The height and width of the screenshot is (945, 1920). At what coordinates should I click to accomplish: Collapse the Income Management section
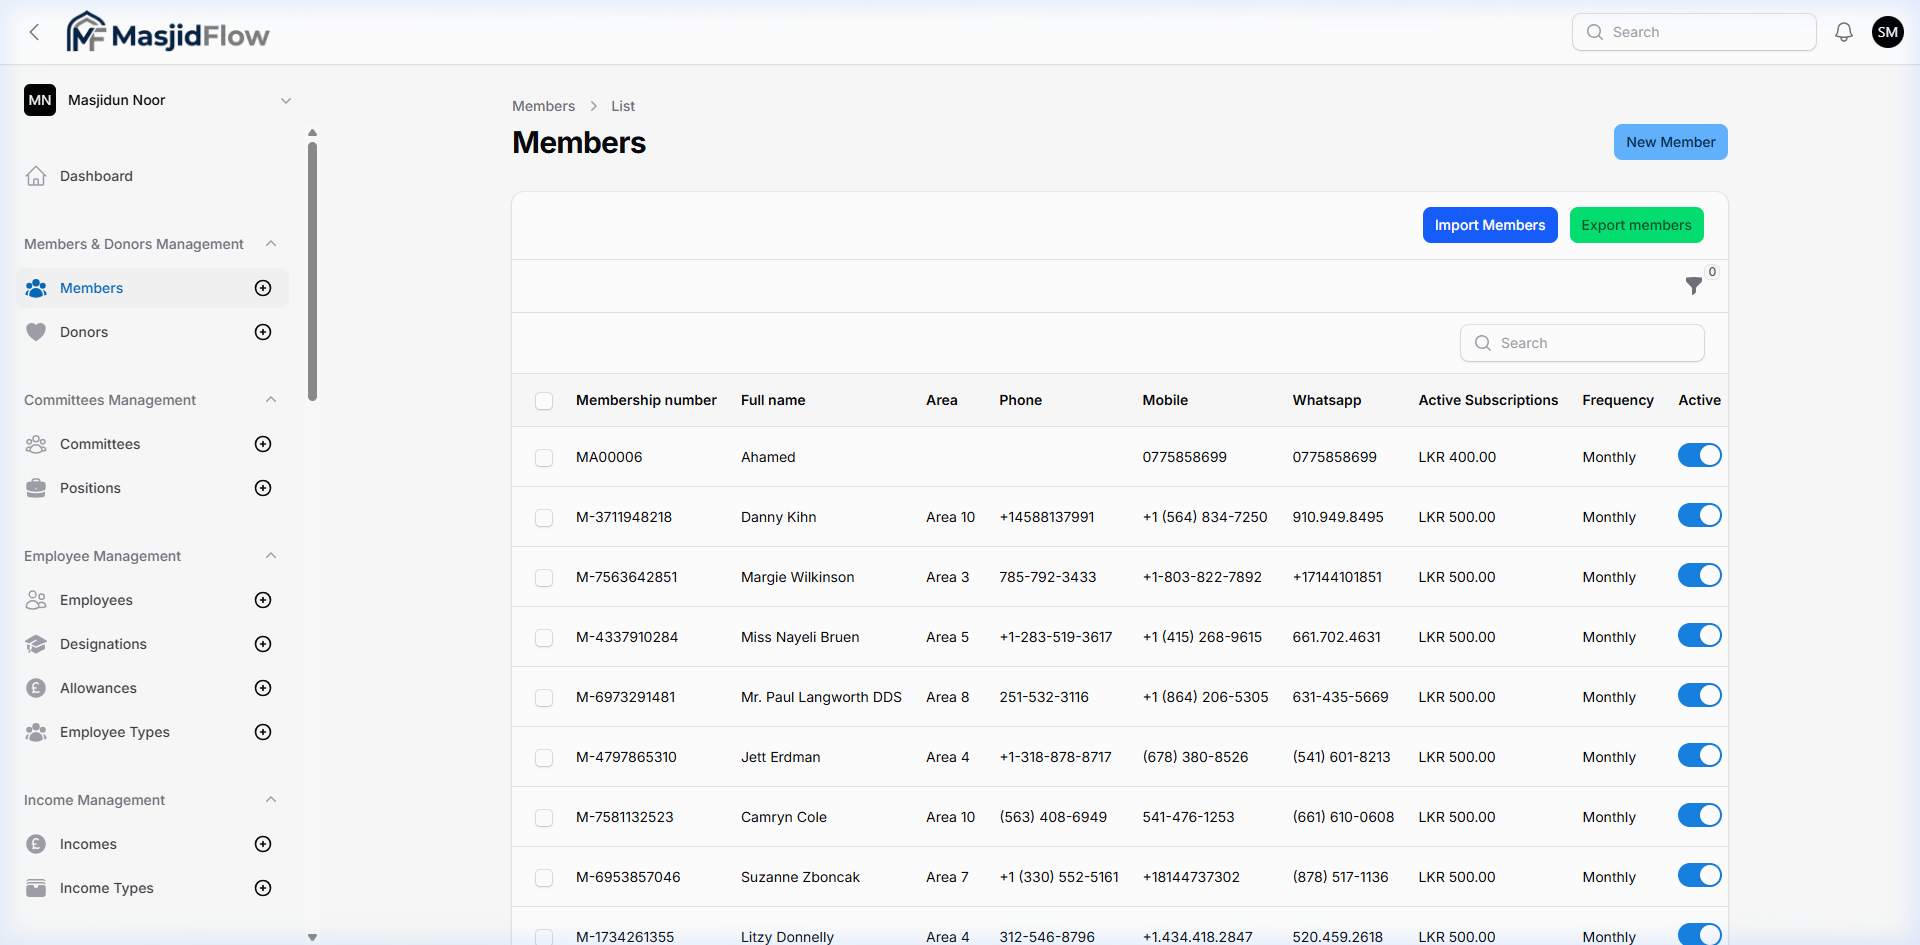pyautogui.click(x=271, y=799)
